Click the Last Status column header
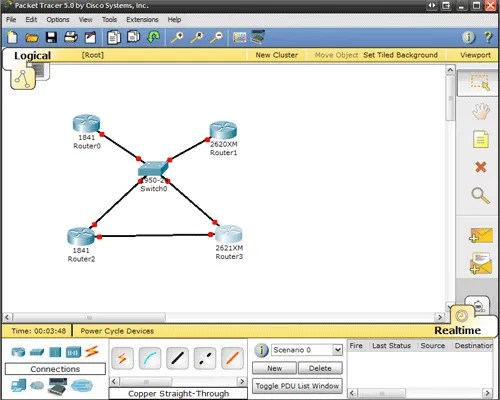500x400 pixels. [x=391, y=346]
